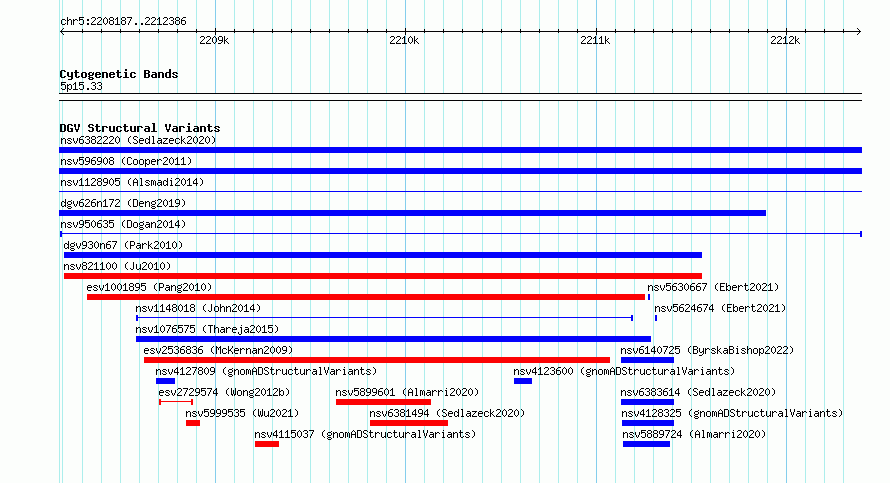Click the Cytogenetic Bands track heading
Image resolution: width=890 pixels, height=483 pixels.
point(119,74)
